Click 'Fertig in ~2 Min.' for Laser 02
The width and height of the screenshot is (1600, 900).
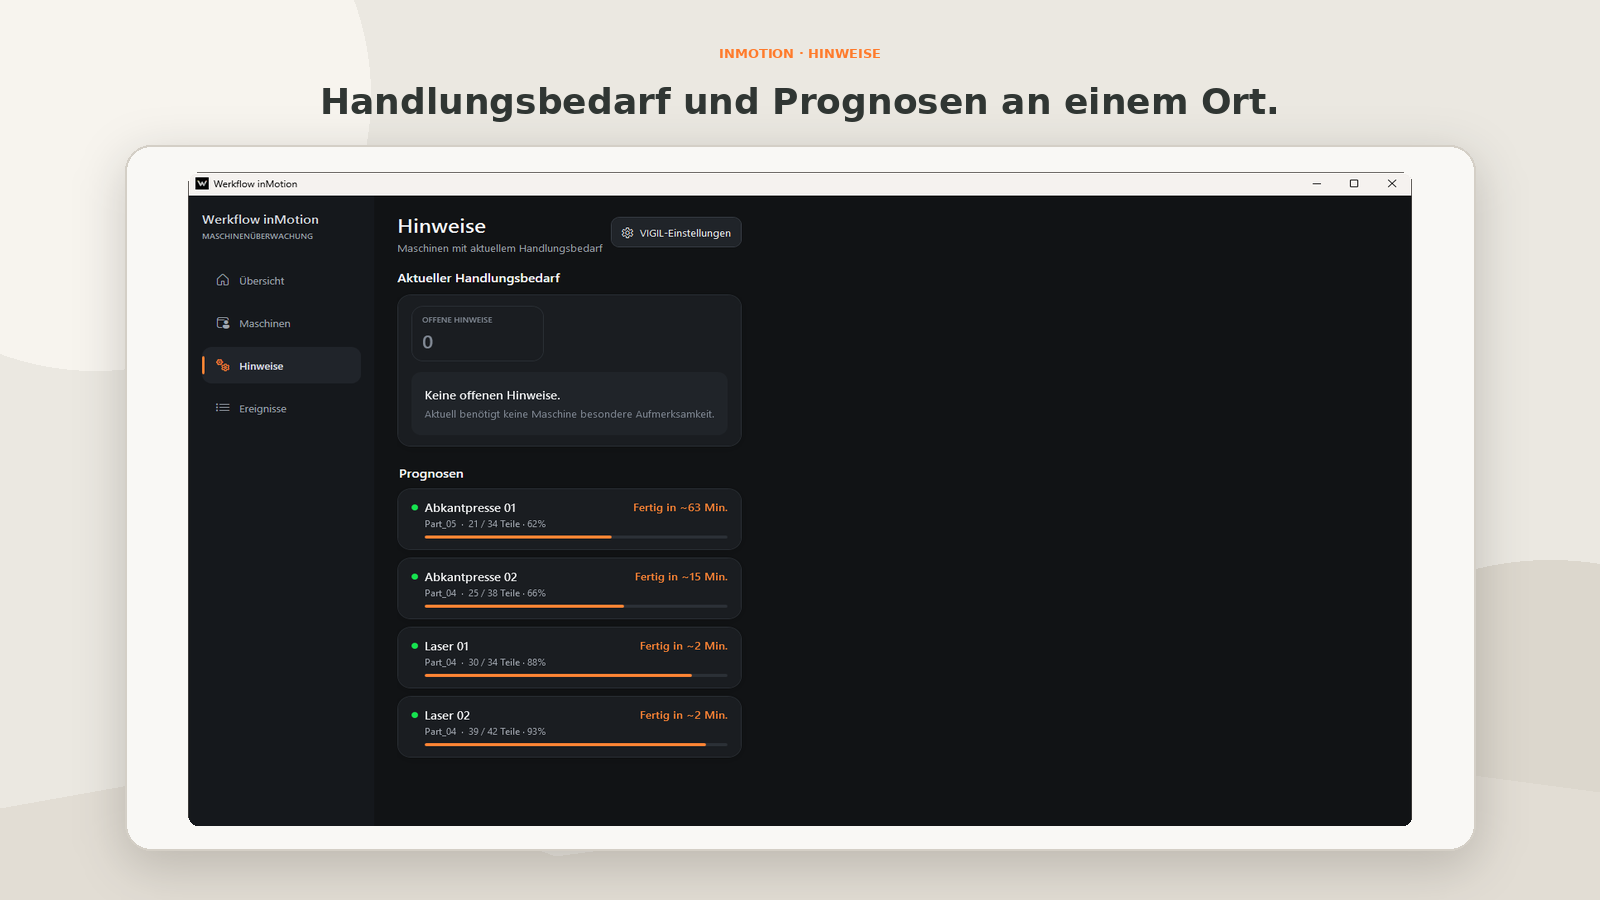(x=684, y=715)
